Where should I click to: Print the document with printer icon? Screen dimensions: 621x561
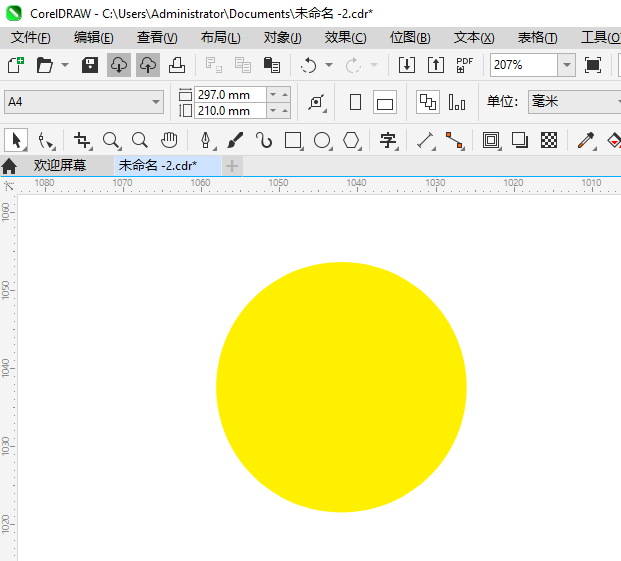click(x=177, y=65)
